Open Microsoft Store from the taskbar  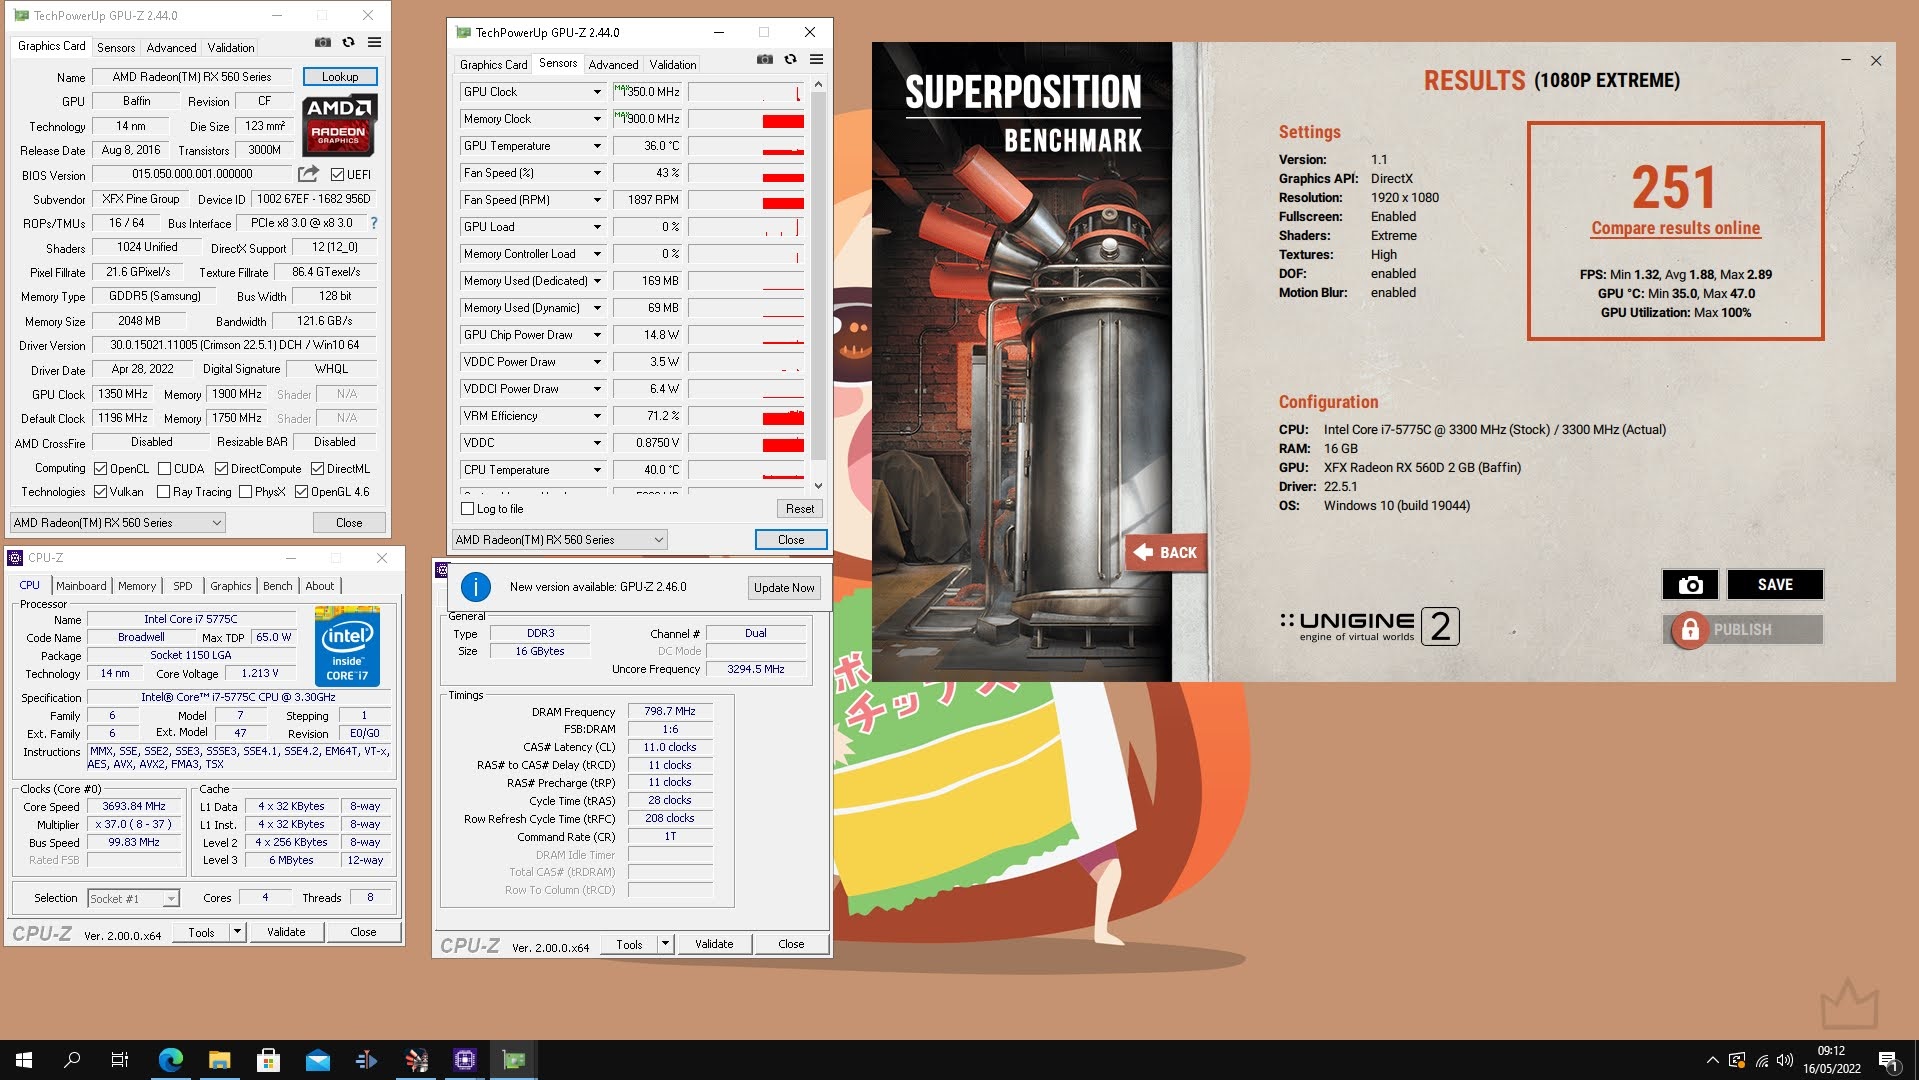point(268,1060)
